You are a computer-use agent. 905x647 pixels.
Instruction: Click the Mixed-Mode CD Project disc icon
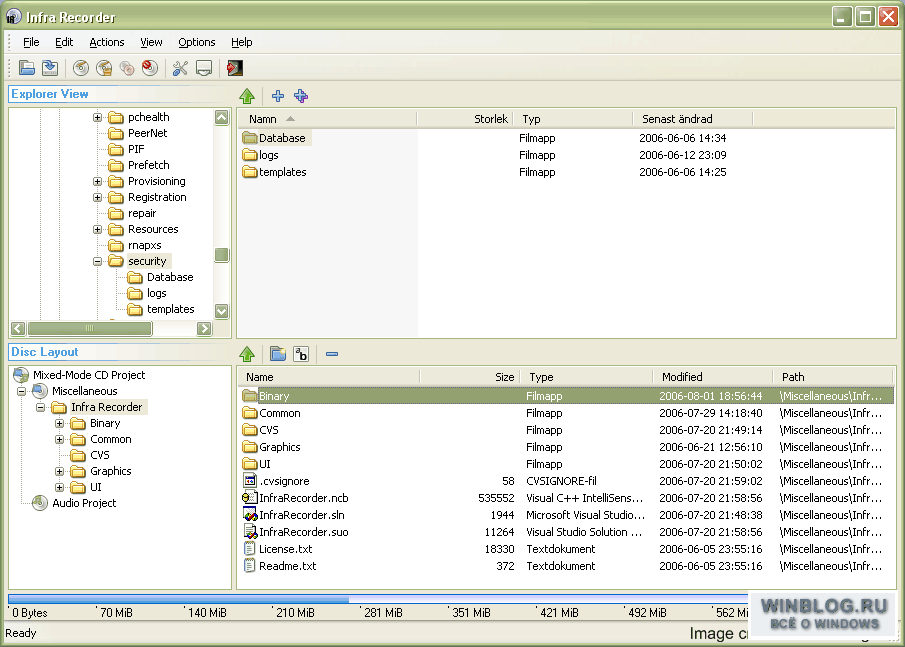coord(21,375)
